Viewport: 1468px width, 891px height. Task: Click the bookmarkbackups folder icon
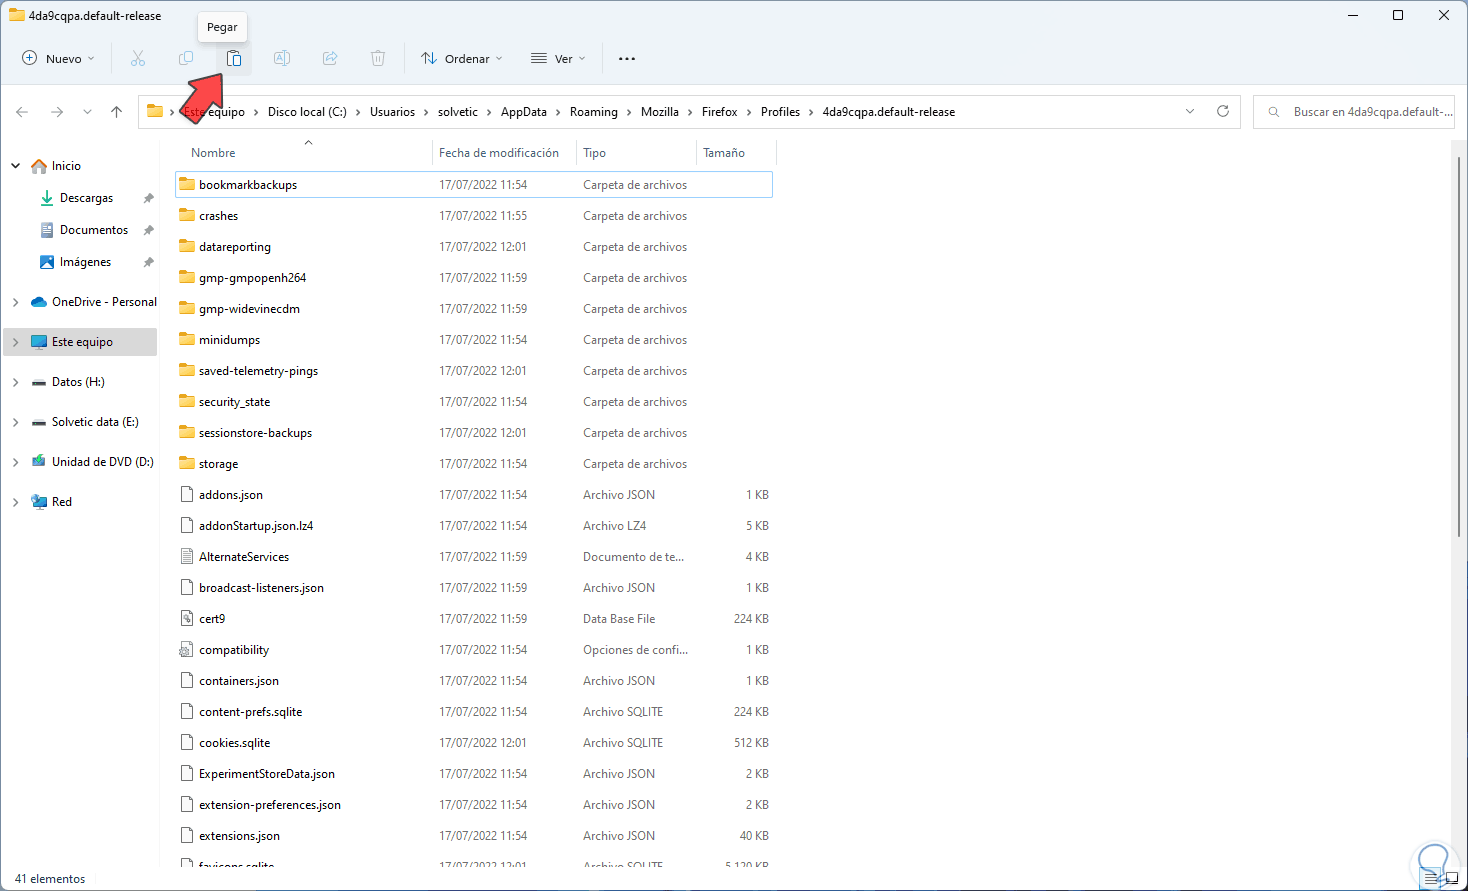187,184
